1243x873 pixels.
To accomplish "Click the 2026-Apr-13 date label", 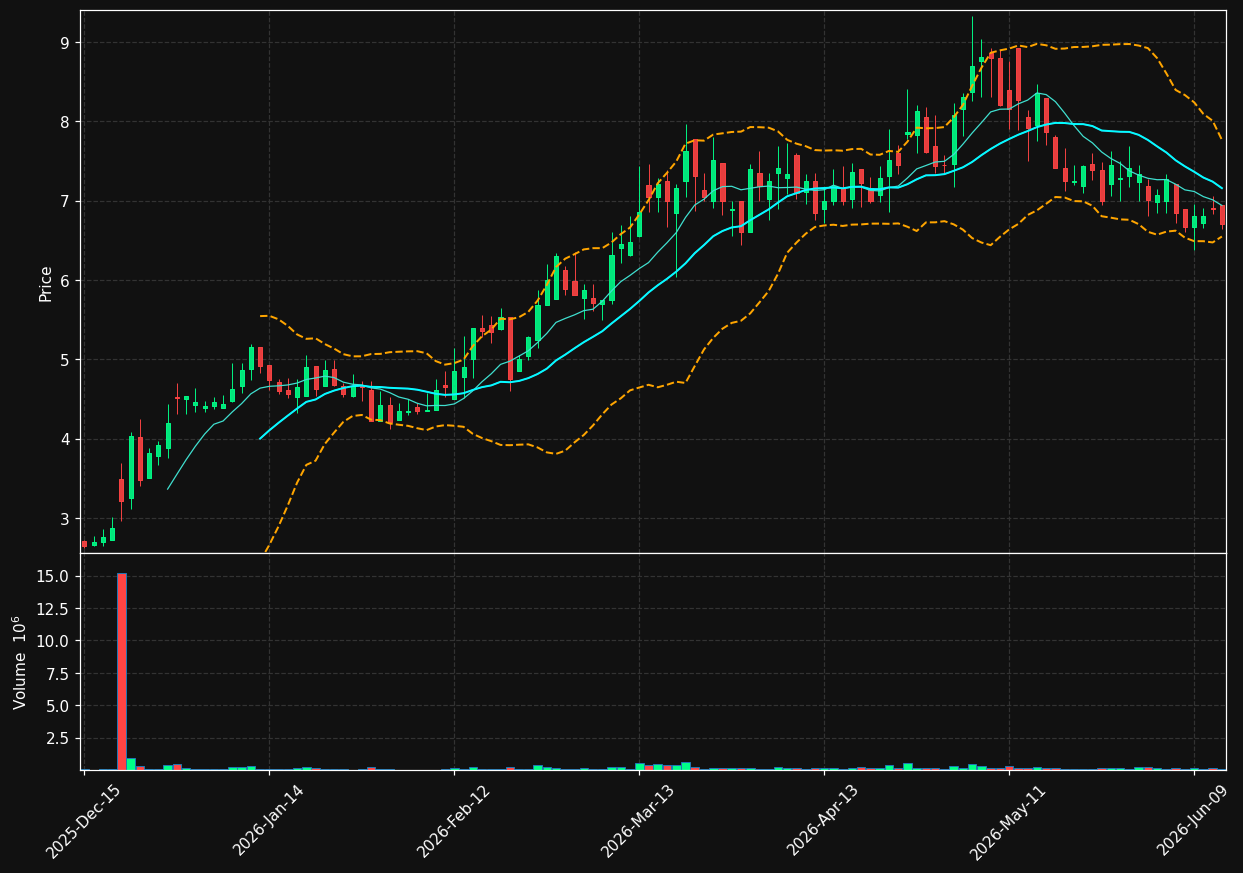I will pos(823,822).
